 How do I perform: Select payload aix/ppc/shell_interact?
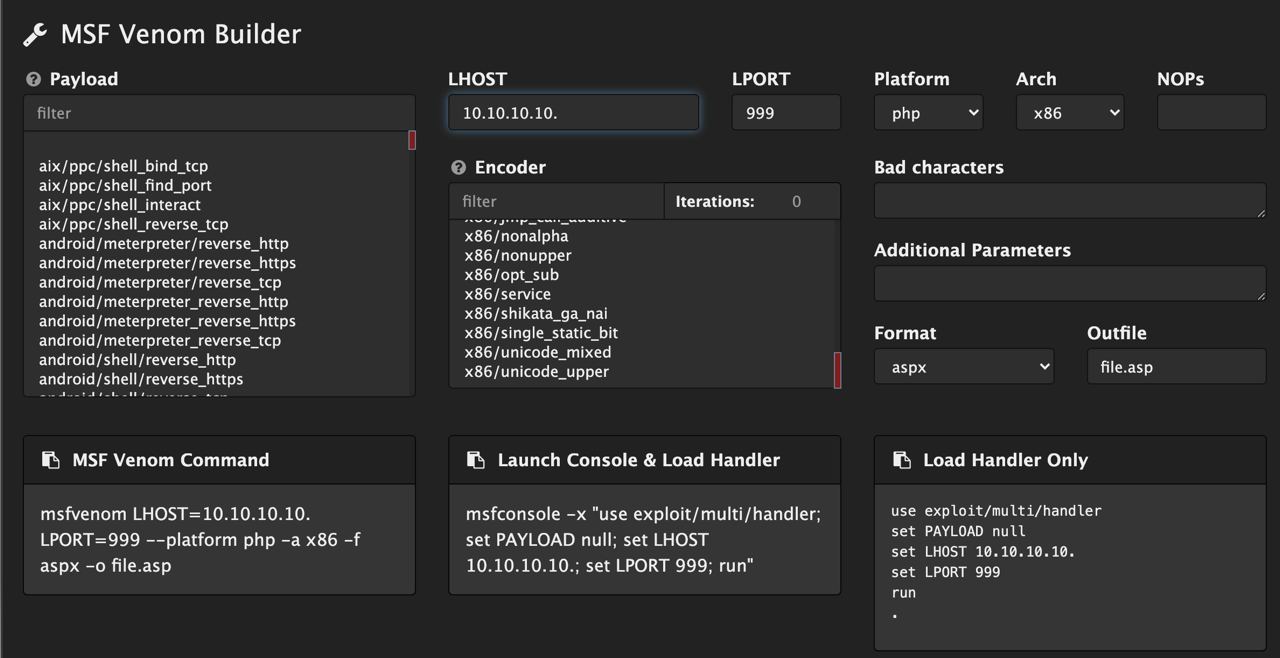click(x=120, y=205)
